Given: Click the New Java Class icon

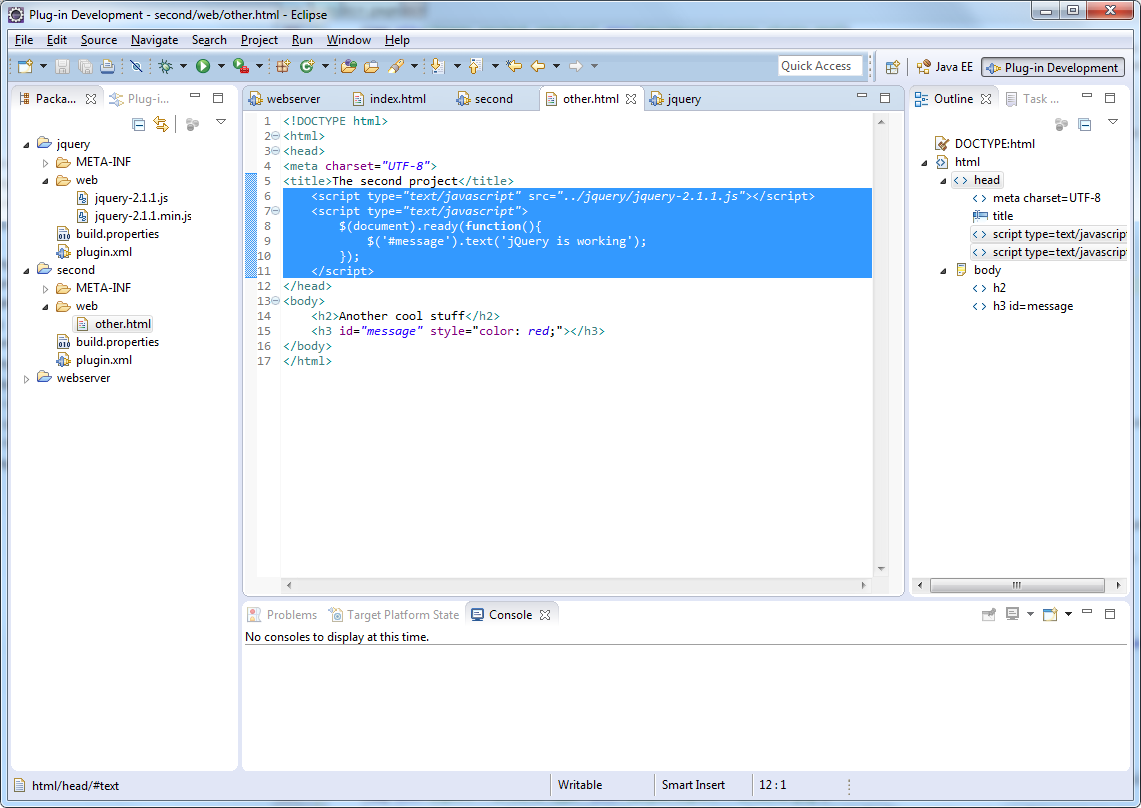Looking at the screenshot, I should [307, 66].
